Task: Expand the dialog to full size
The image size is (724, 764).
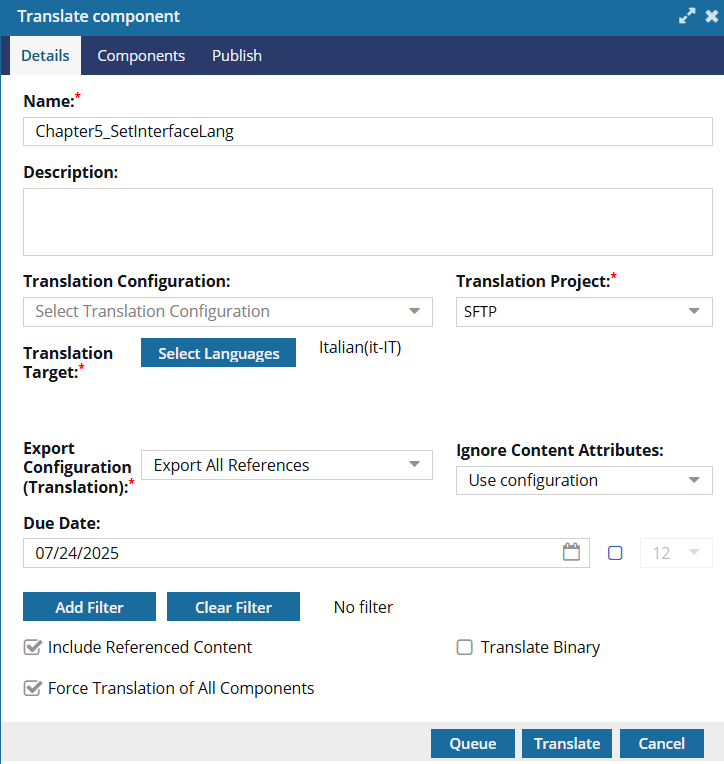Action: coord(686,17)
